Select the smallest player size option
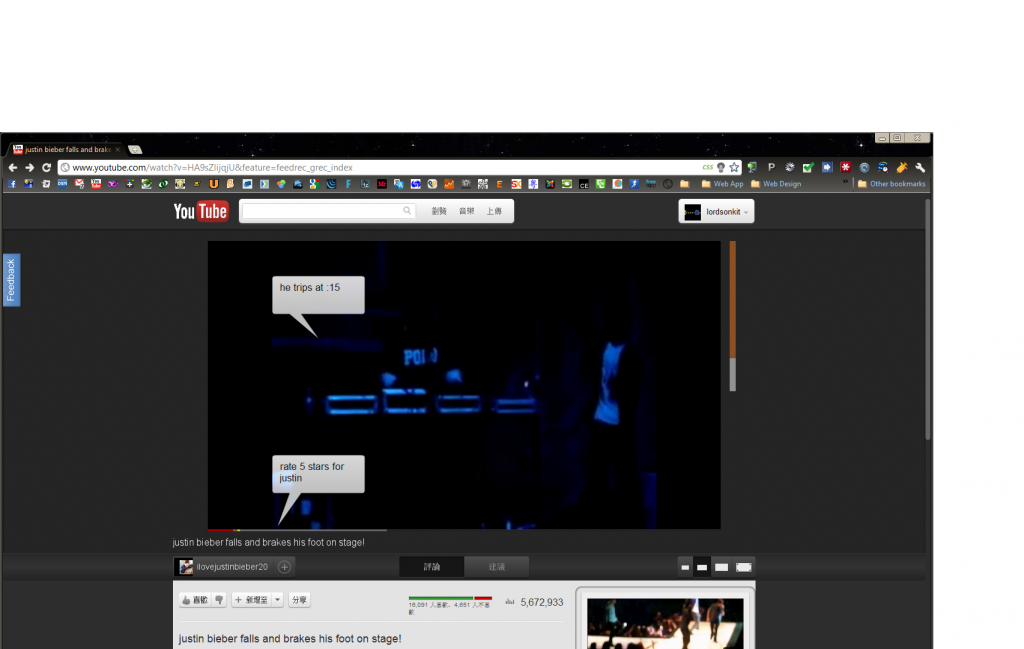 [x=685, y=567]
